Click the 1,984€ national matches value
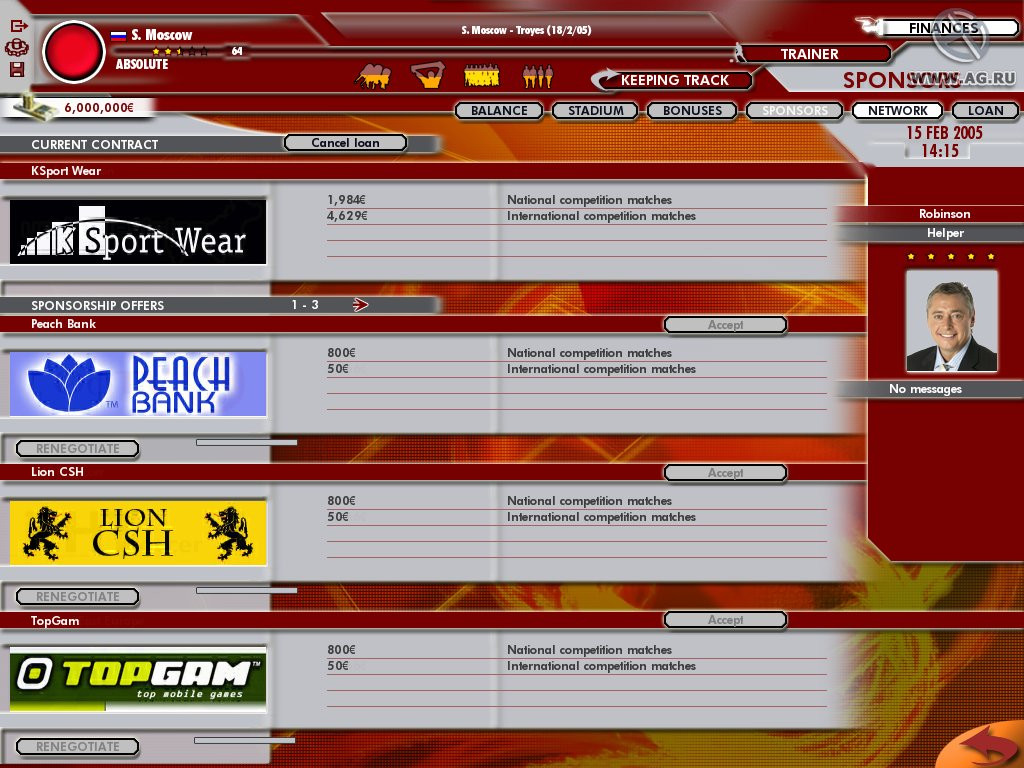 (x=346, y=200)
